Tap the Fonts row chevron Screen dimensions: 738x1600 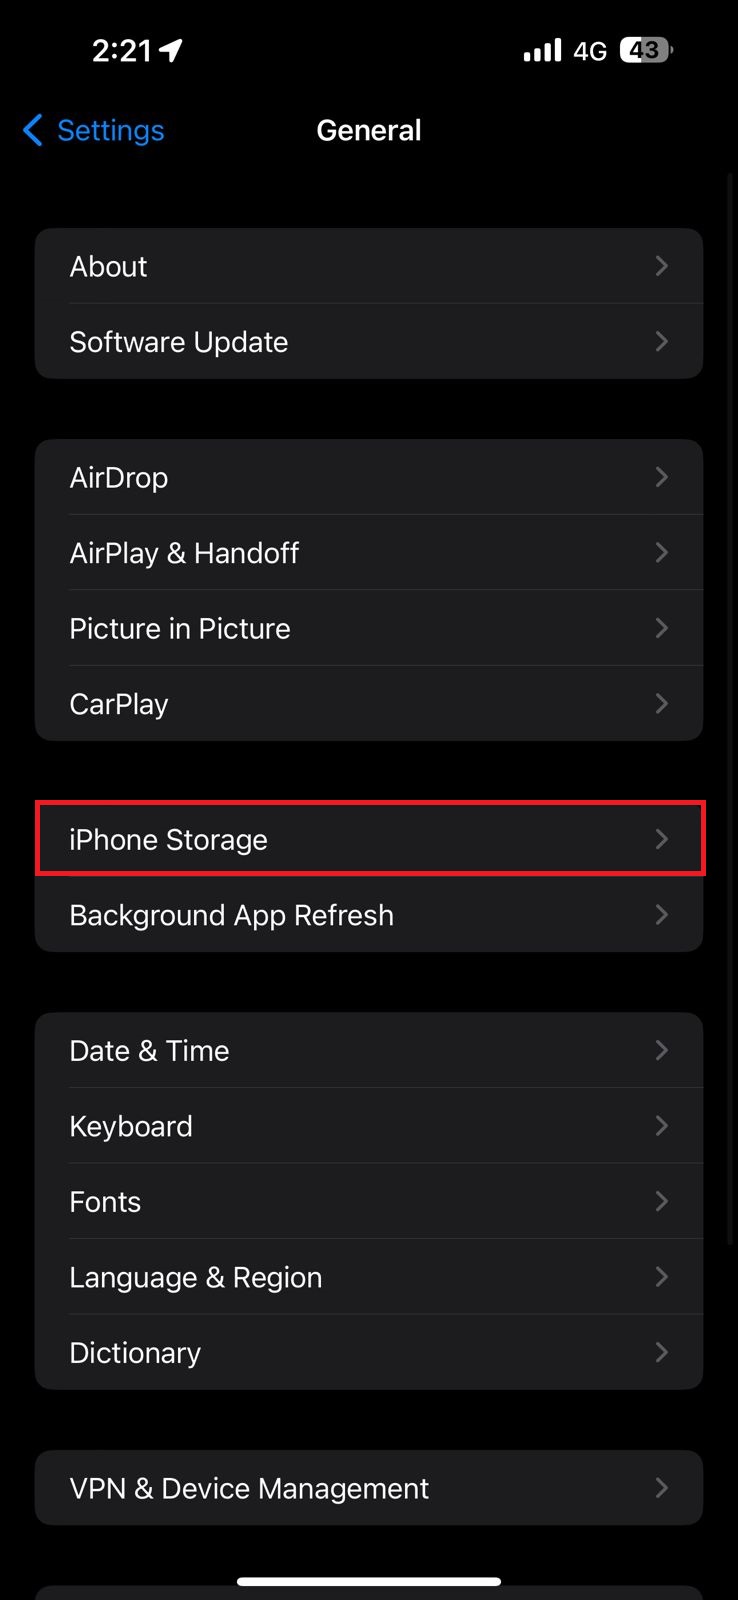click(x=661, y=1201)
